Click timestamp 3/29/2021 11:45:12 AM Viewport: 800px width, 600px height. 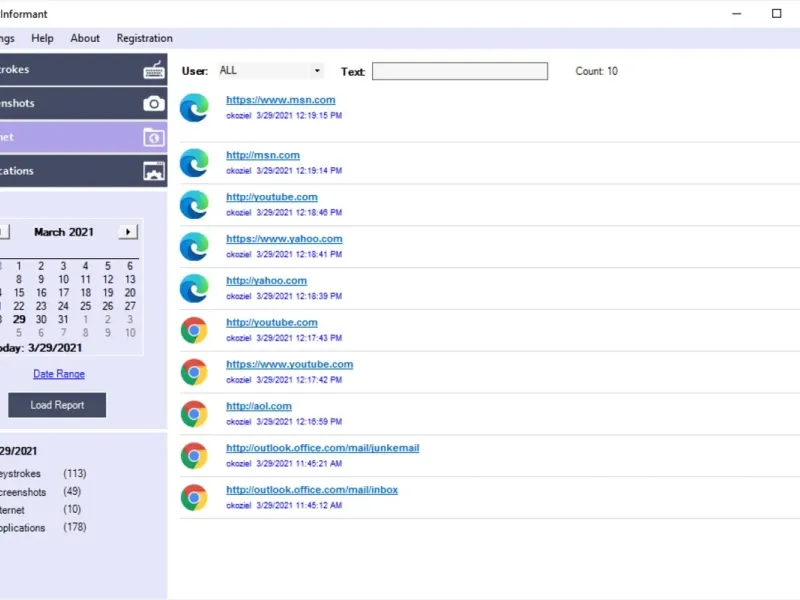(x=299, y=506)
